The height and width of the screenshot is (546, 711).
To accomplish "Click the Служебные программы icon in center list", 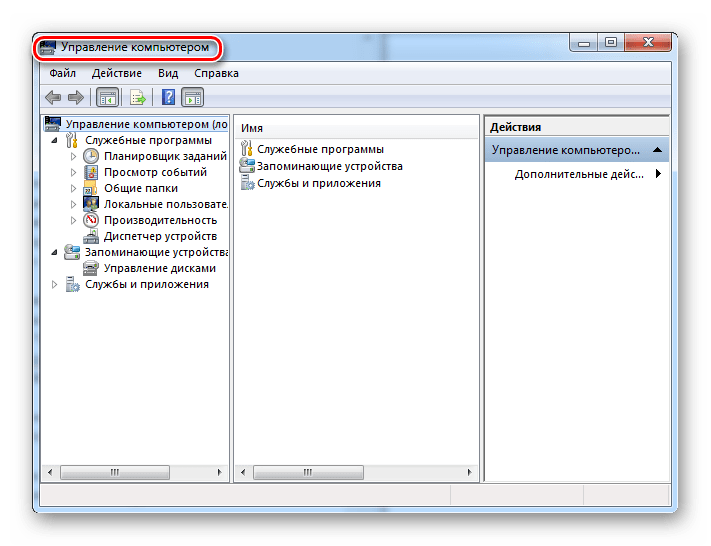I will 246,148.
